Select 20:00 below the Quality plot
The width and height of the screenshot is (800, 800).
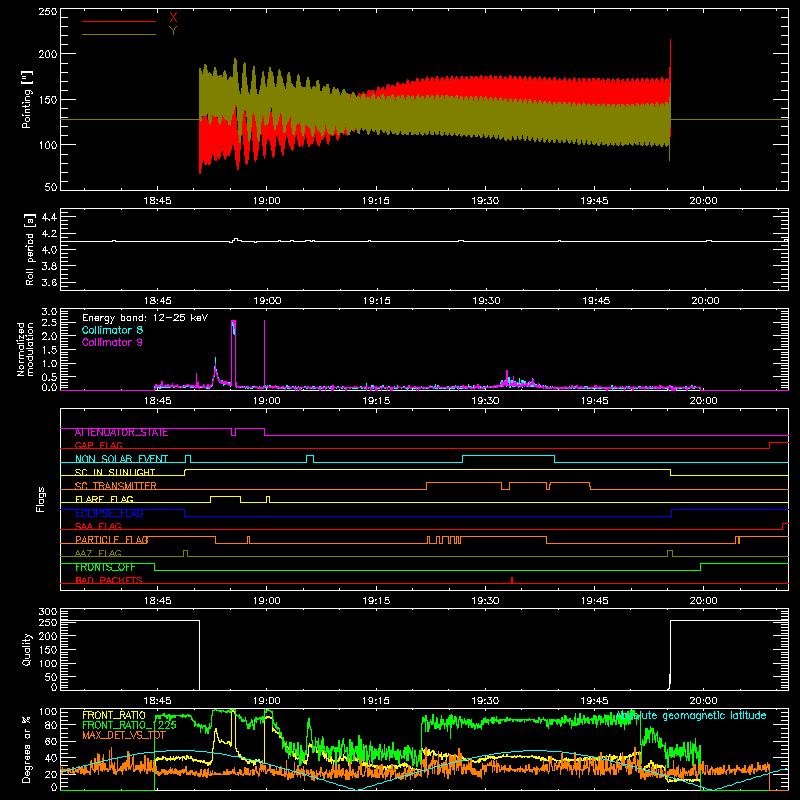[703, 701]
